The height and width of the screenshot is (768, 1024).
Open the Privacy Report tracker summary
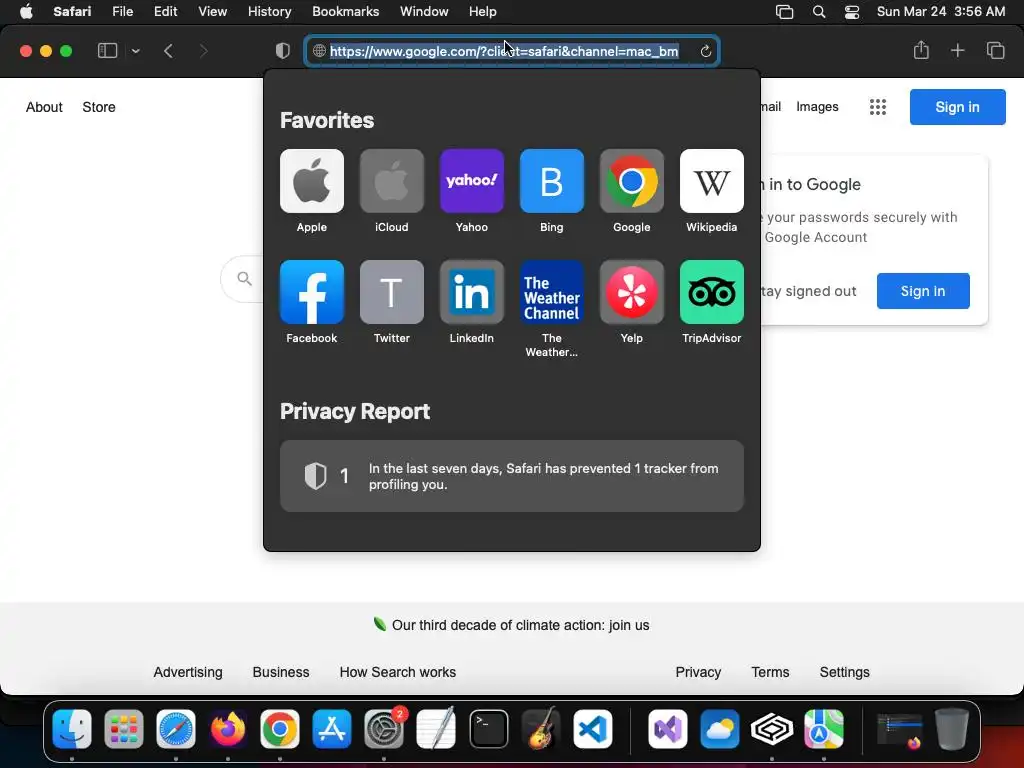click(512, 476)
